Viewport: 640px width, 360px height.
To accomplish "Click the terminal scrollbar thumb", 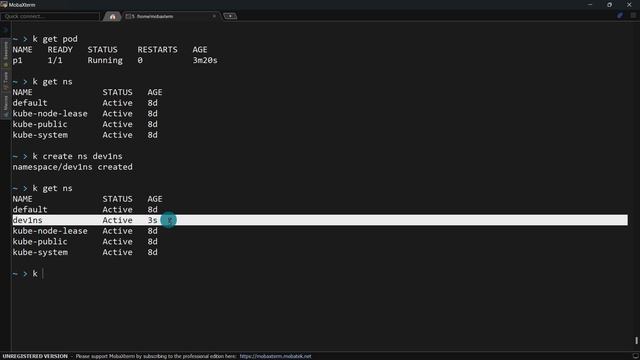I will (636, 340).
